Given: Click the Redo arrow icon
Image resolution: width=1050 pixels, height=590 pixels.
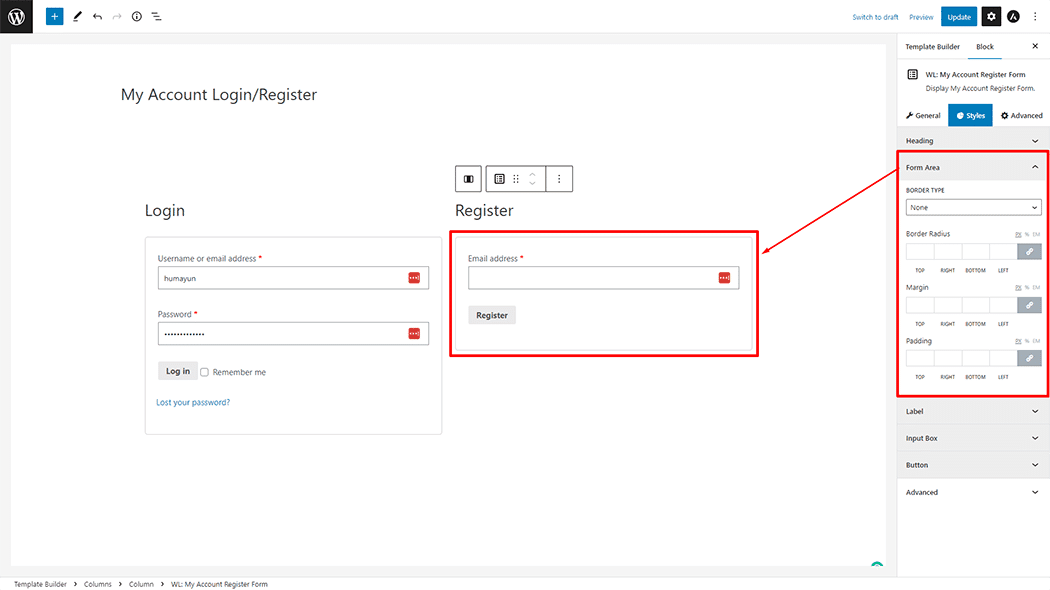Looking at the screenshot, I should [116, 16].
